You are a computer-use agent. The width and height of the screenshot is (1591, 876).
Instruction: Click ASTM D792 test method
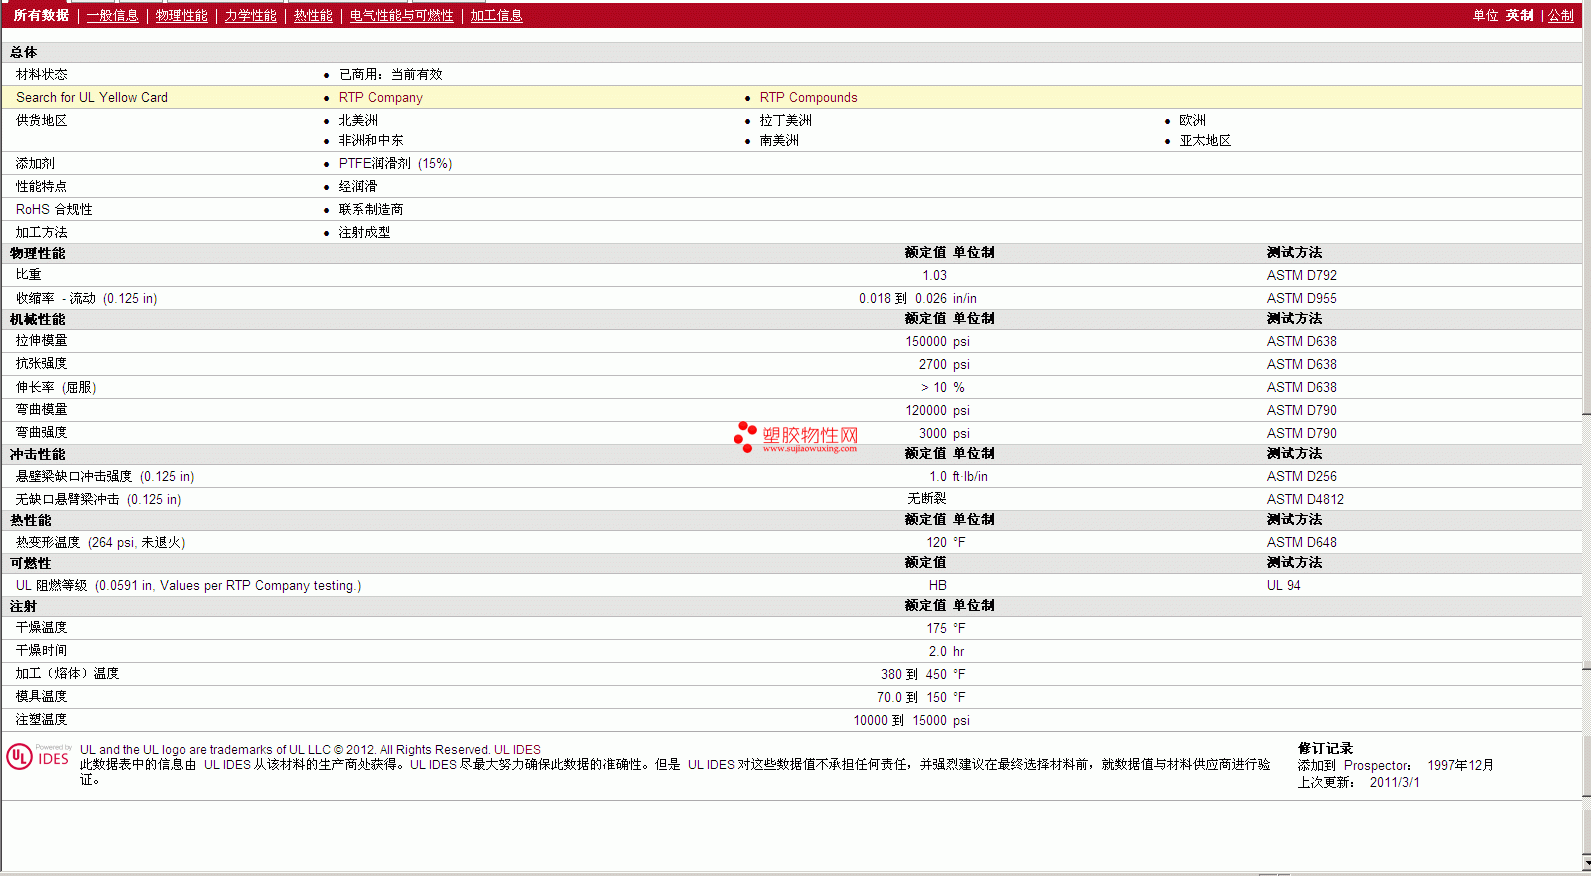1301,276
